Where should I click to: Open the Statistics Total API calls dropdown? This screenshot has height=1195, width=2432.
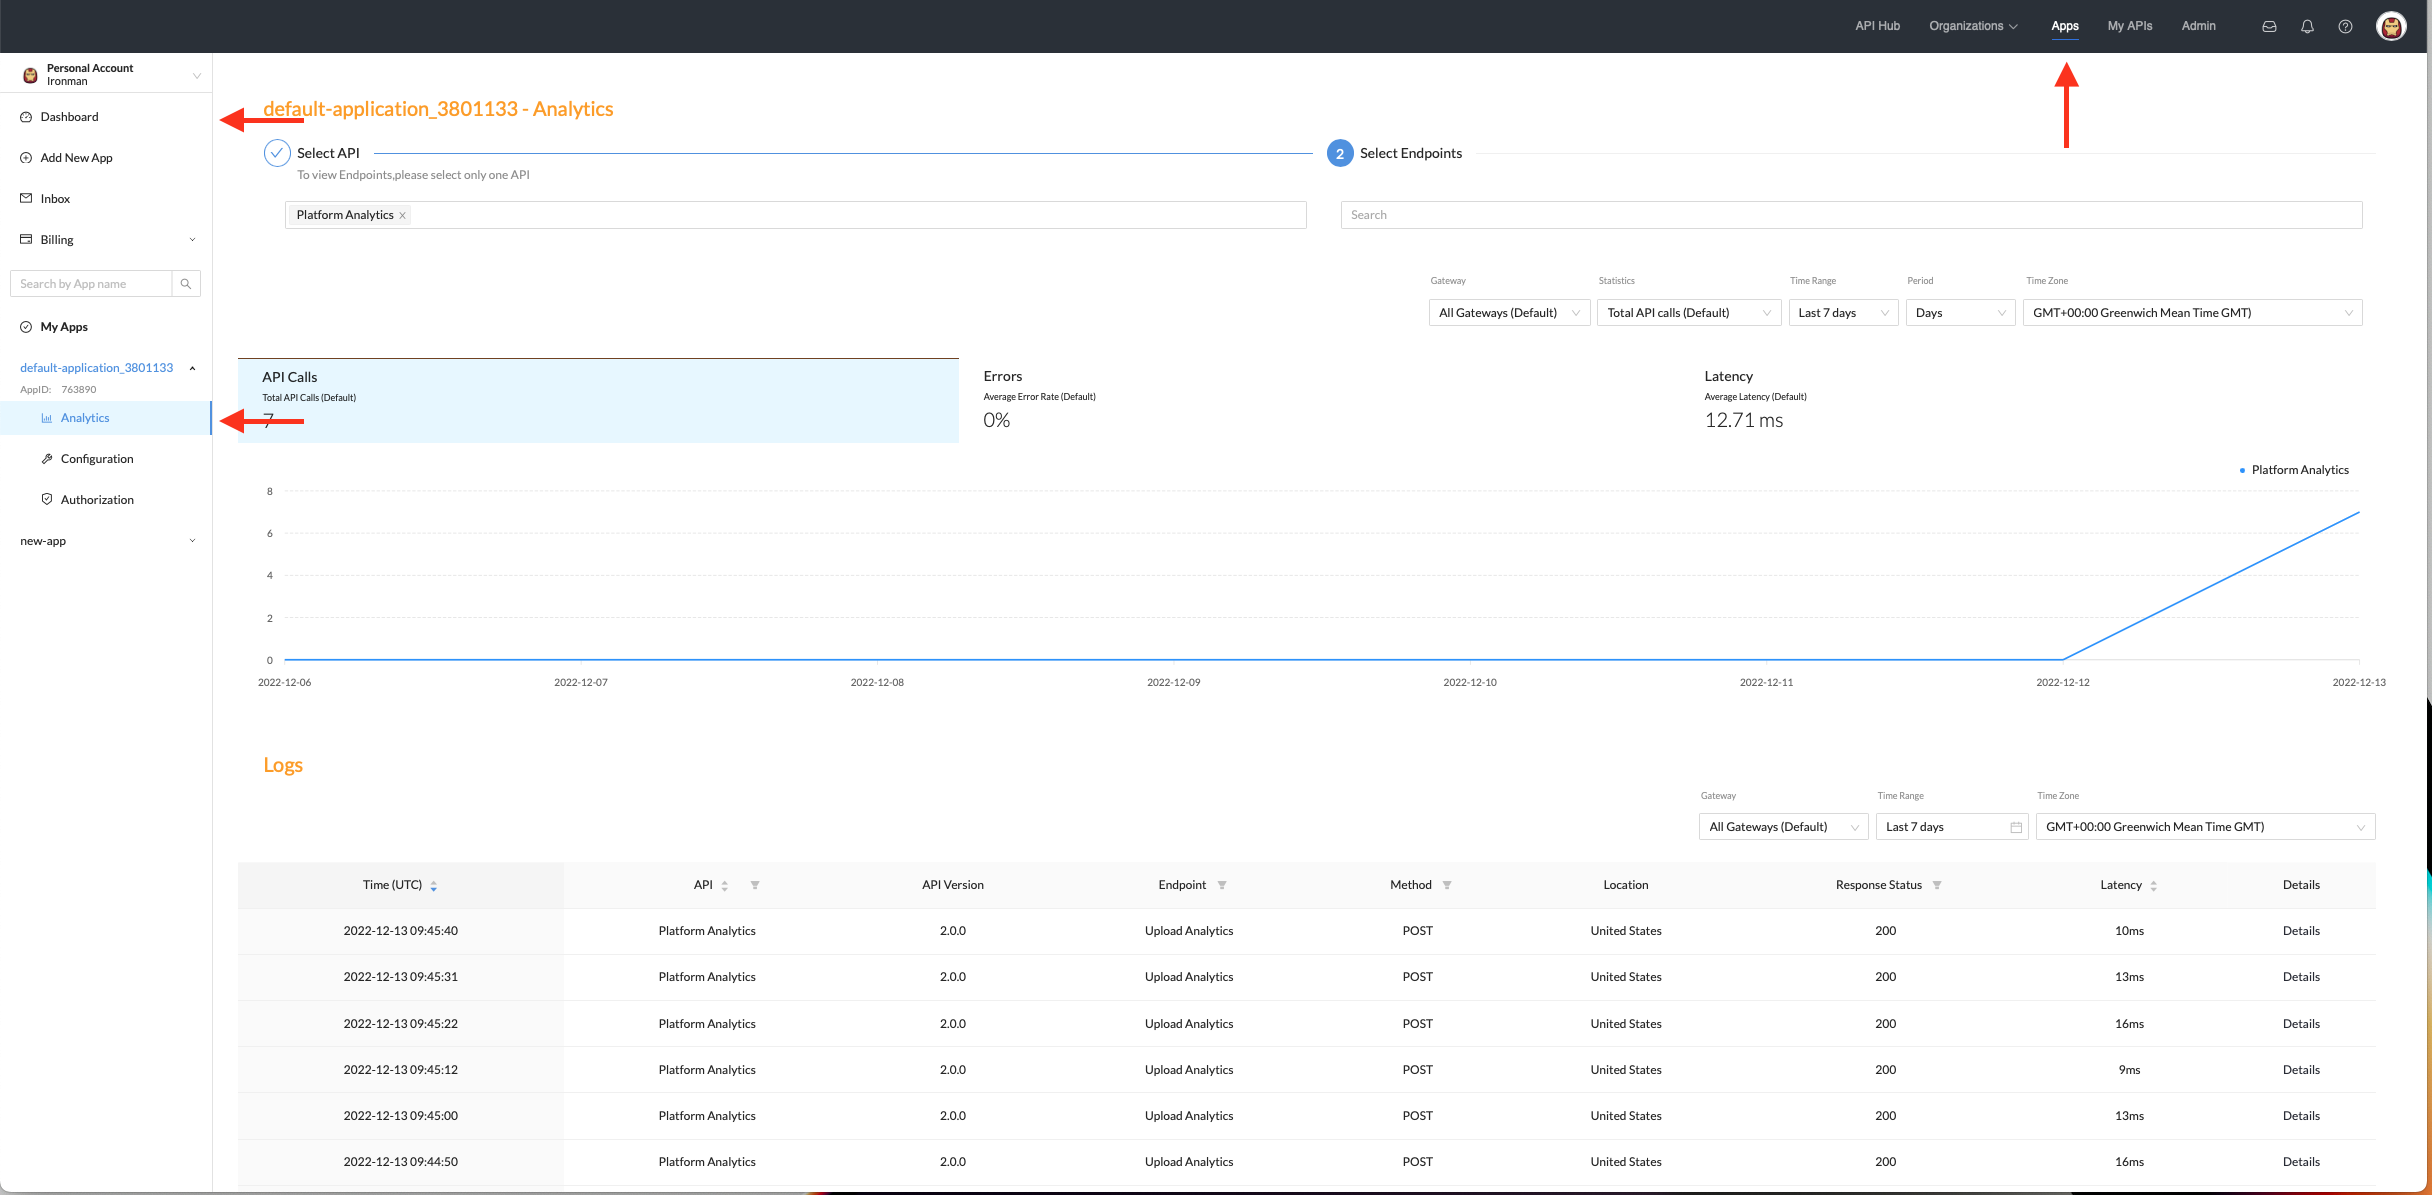(x=1688, y=313)
